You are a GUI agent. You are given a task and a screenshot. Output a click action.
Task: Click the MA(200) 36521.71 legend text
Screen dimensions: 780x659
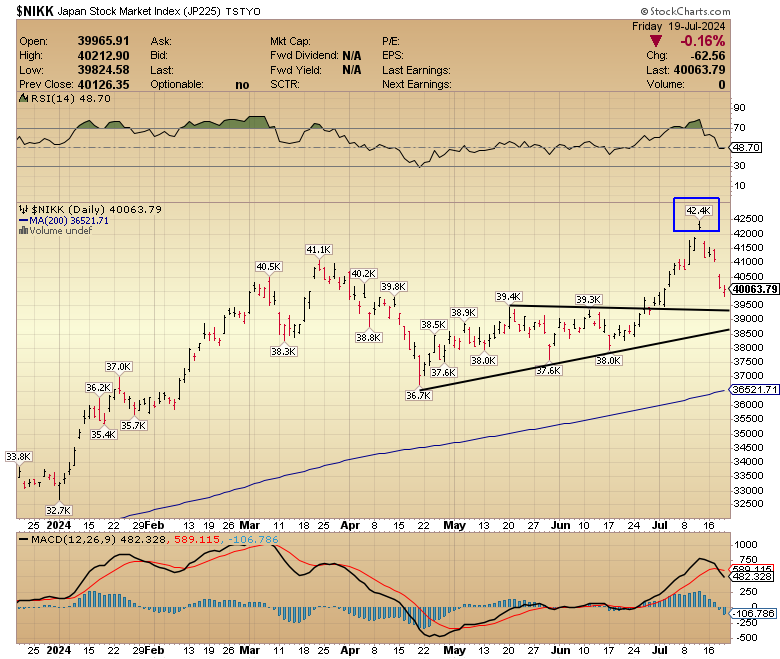[x=69, y=220]
